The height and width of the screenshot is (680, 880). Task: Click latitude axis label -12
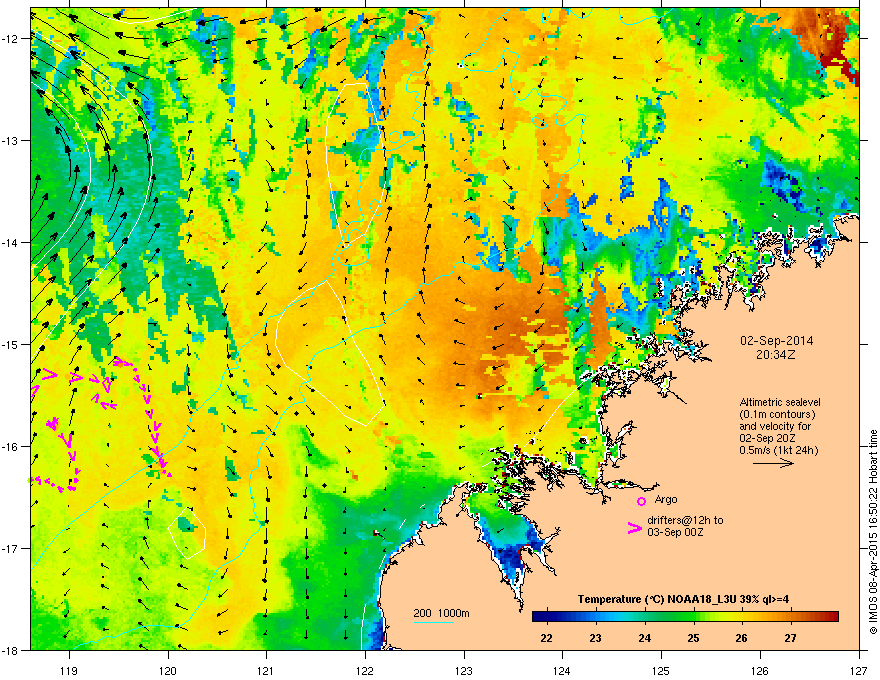(10, 39)
